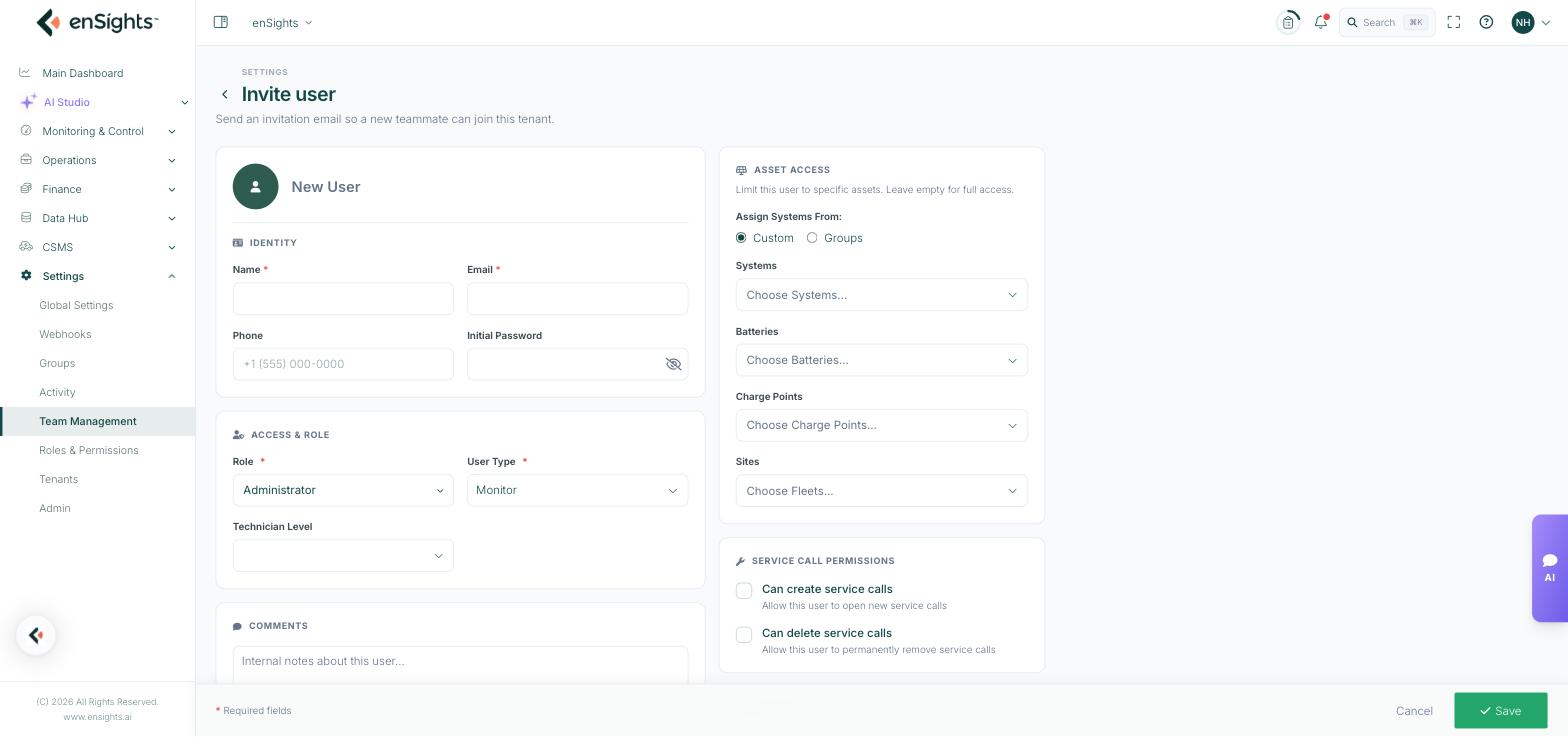Open the enSights tenant switcher
This screenshot has height=737, width=1568.
click(x=282, y=22)
